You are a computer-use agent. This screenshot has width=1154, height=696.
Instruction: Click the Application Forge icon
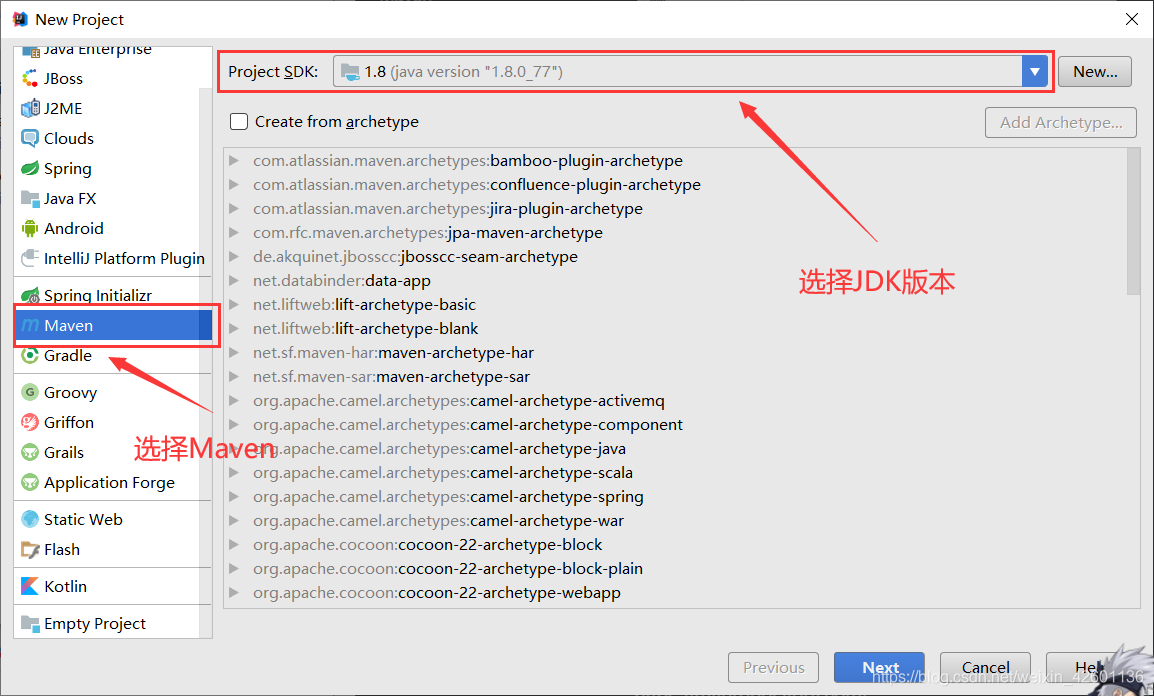click(30, 483)
